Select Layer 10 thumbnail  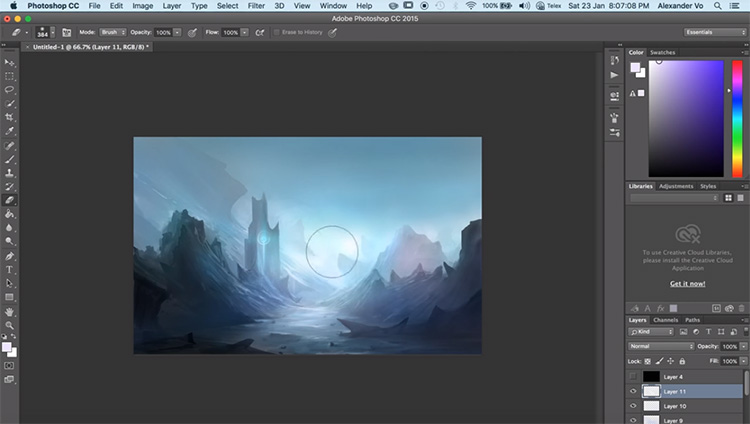pyautogui.click(x=651, y=406)
